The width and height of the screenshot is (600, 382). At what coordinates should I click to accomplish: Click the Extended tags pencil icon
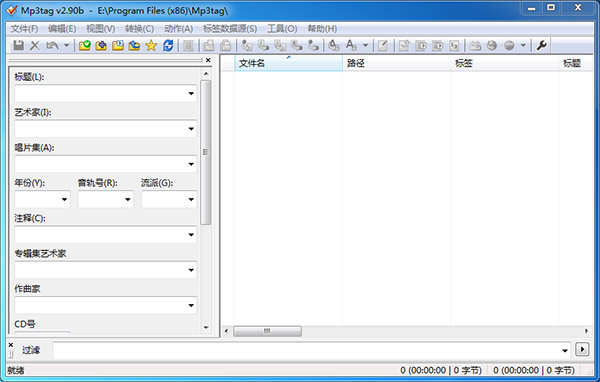[383, 46]
